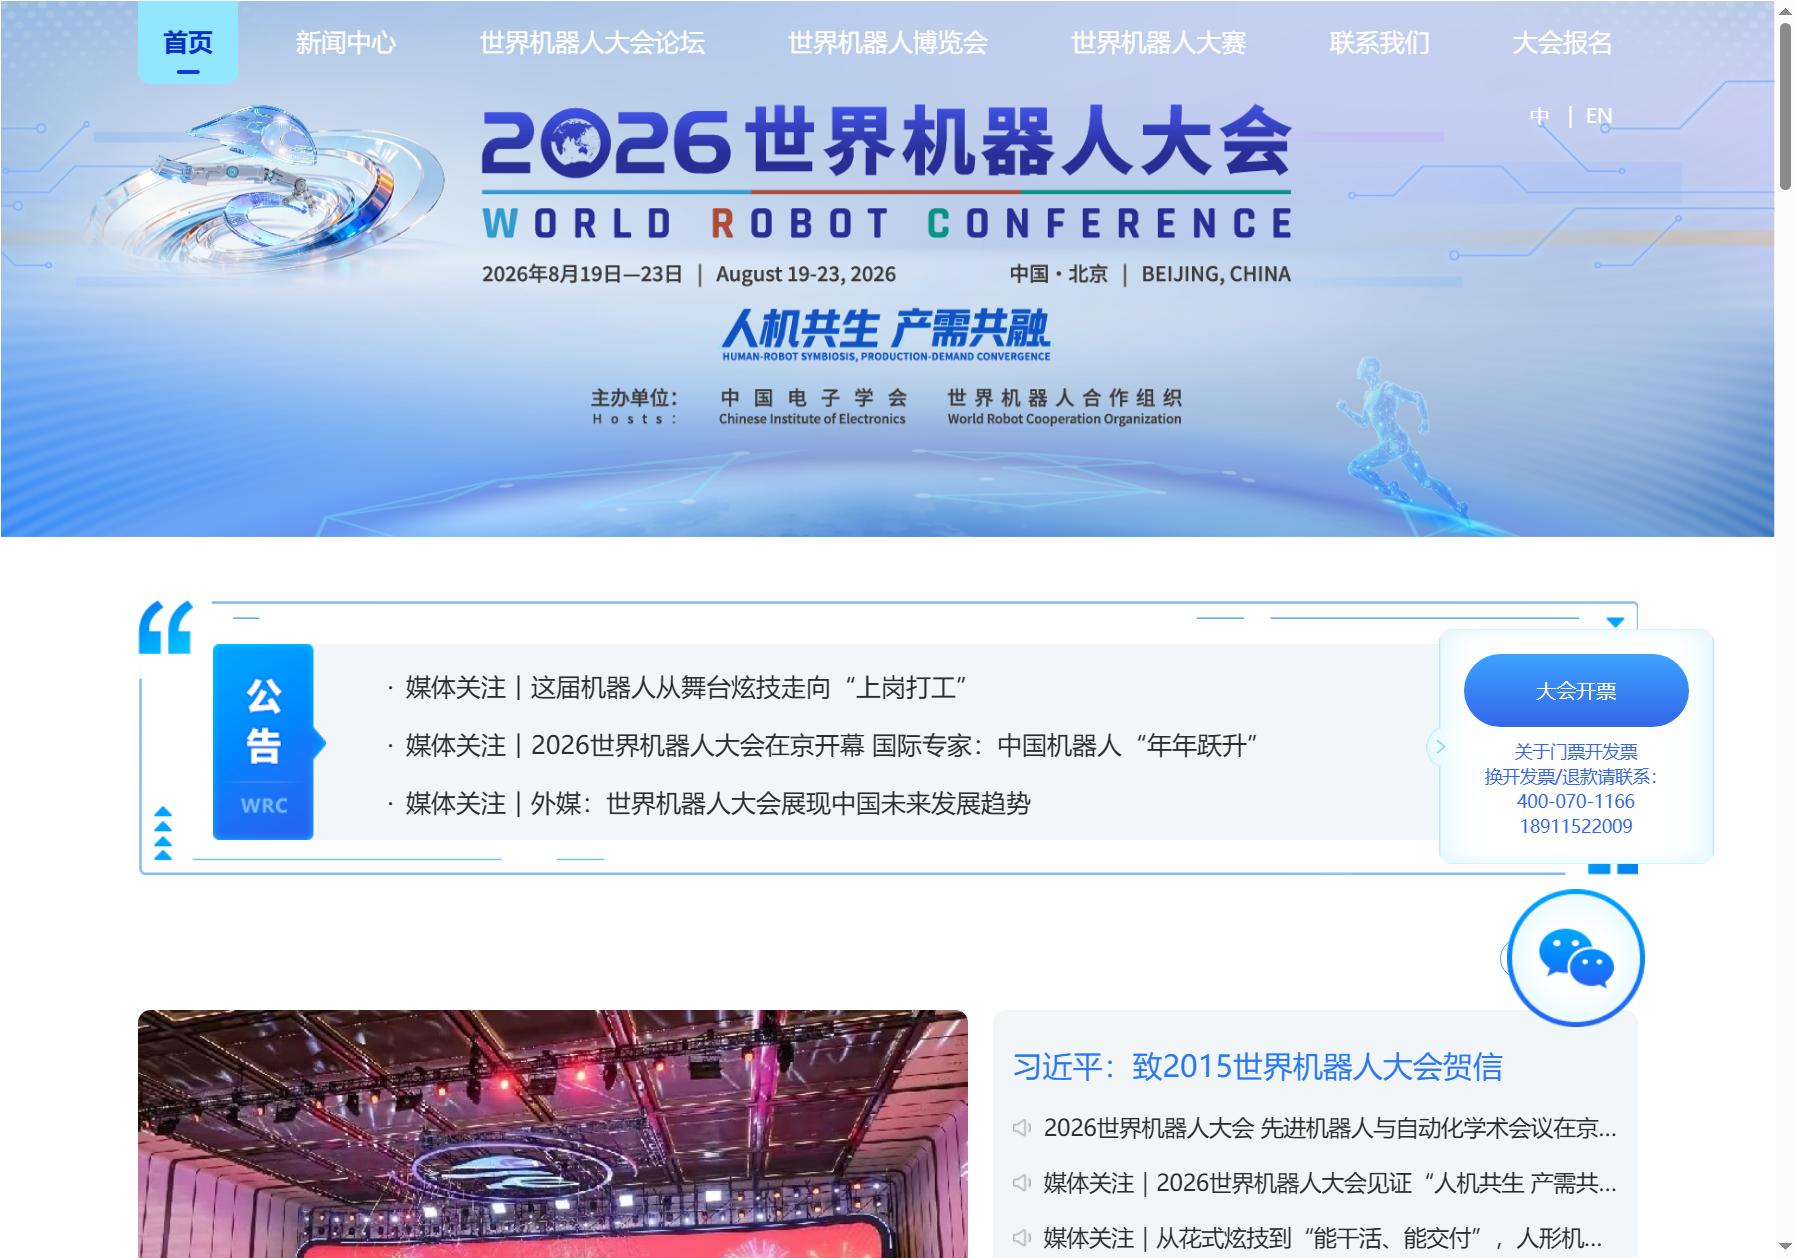Viewport: 1795px width, 1258px height.
Task: Click the phone number 18911522009
Action: (x=1576, y=826)
